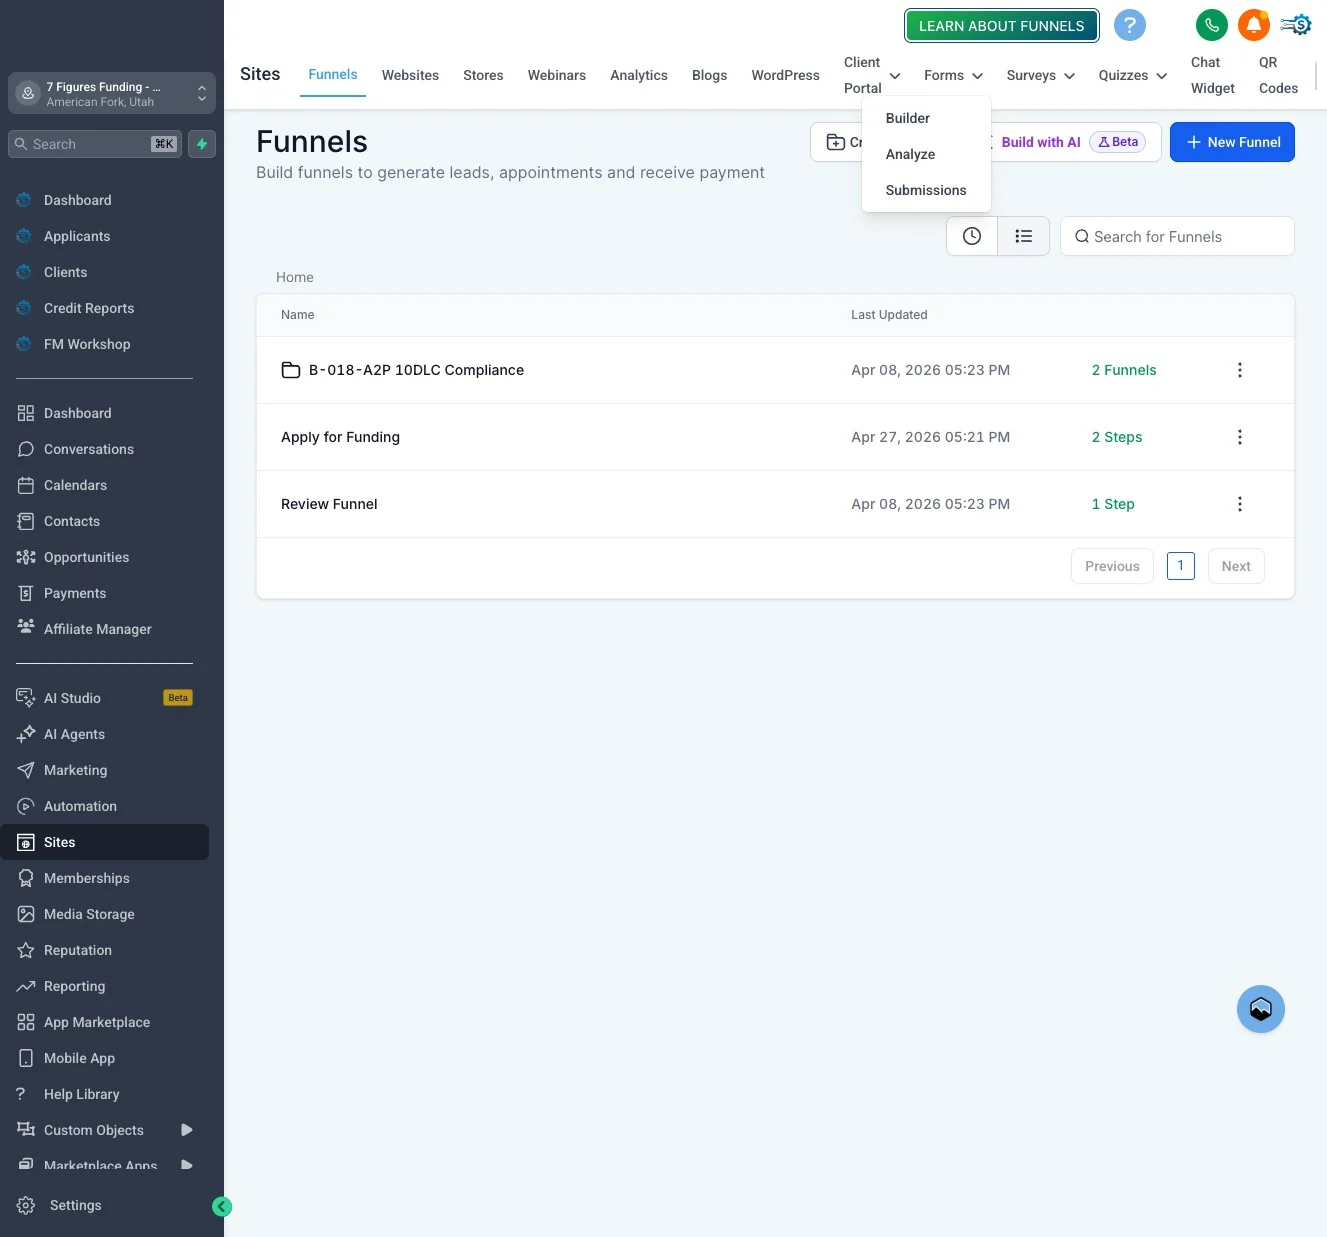
Task: Focus the sidebar Search box
Action: coord(95,144)
